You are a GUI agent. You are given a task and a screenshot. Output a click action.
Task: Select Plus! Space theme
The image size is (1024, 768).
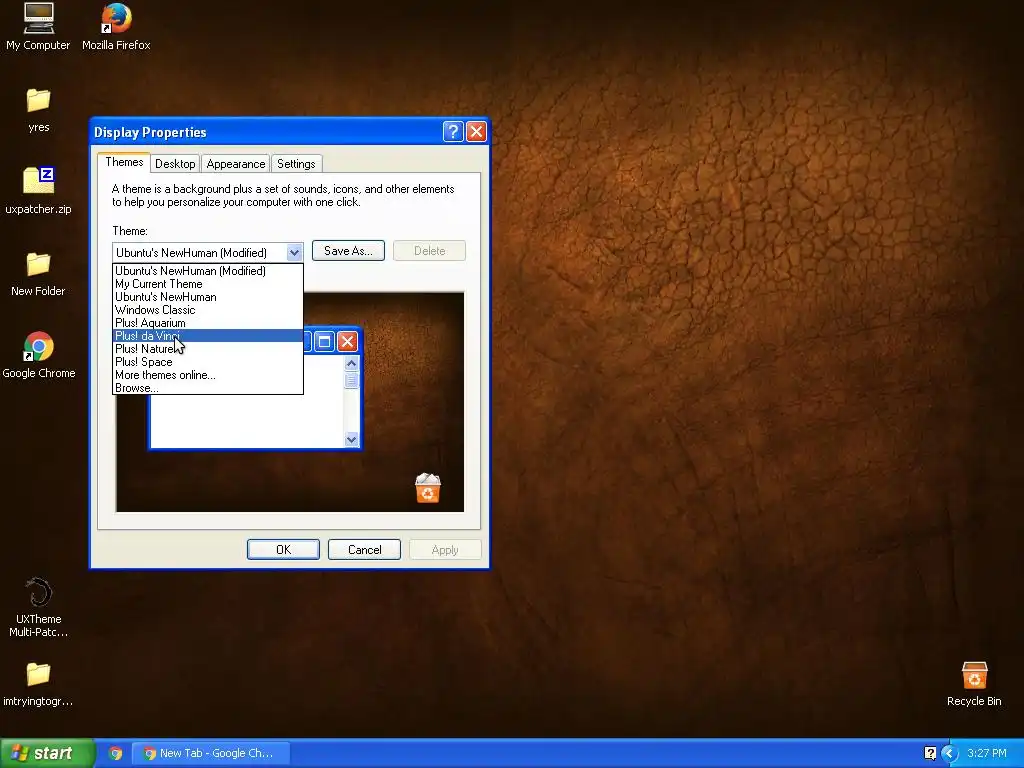tap(208, 362)
